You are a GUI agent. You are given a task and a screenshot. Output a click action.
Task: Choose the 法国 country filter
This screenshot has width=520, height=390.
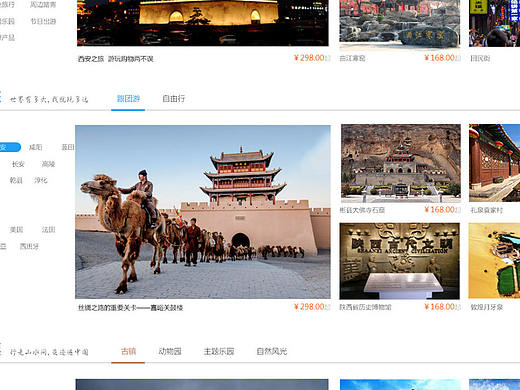pos(48,230)
